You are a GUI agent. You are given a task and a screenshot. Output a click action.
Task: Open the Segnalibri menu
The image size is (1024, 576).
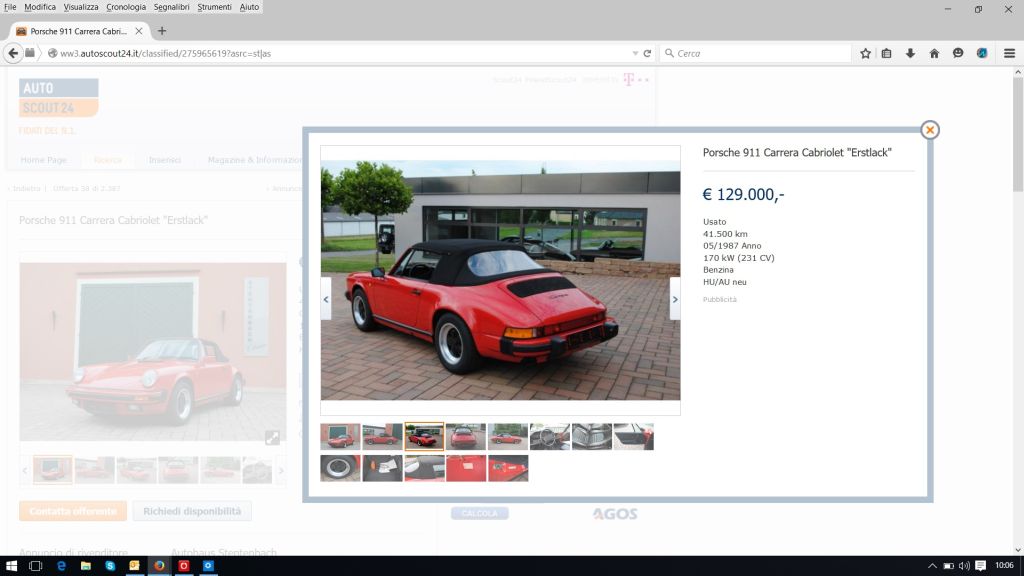coord(172,7)
